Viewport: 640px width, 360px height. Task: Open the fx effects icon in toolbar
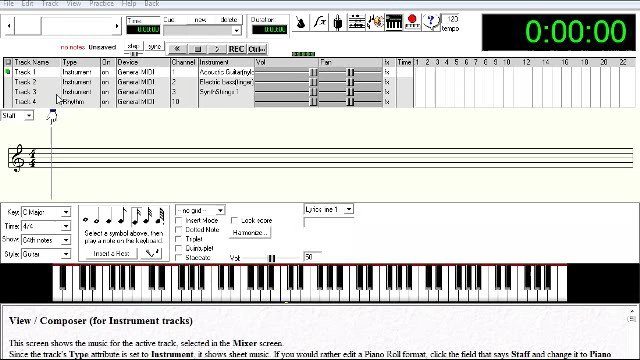pyautogui.click(x=320, y=22)
